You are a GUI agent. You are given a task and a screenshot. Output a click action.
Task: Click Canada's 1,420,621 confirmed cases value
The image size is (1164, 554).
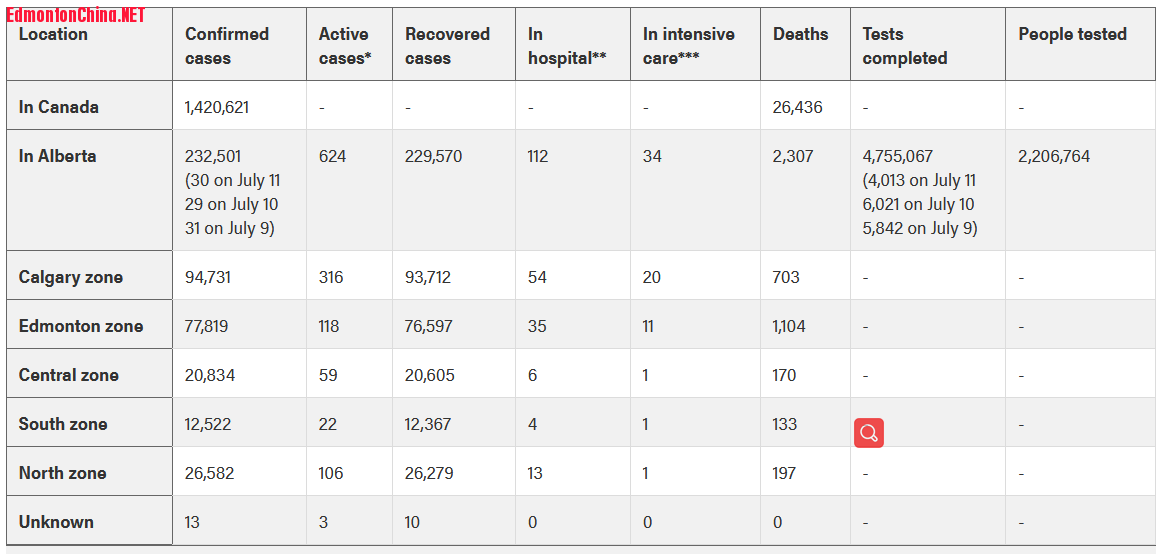(217, 107)
